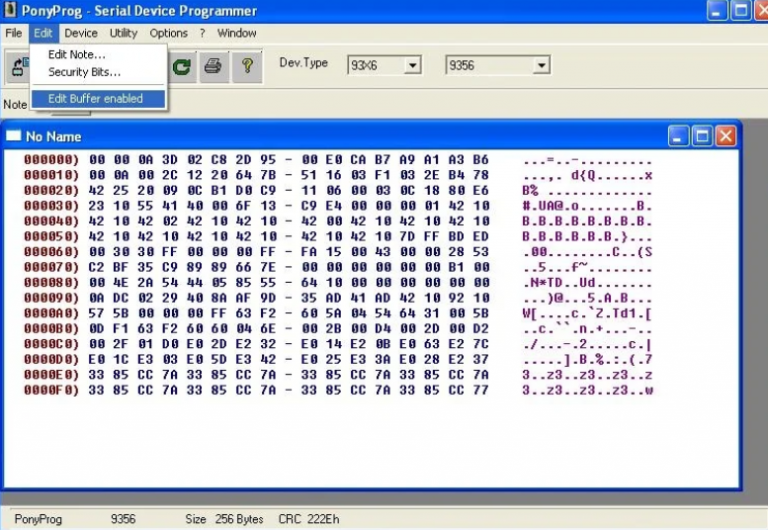Maximize the No Name buffer window
768x530 pixels.
click(x=702, y=136)
